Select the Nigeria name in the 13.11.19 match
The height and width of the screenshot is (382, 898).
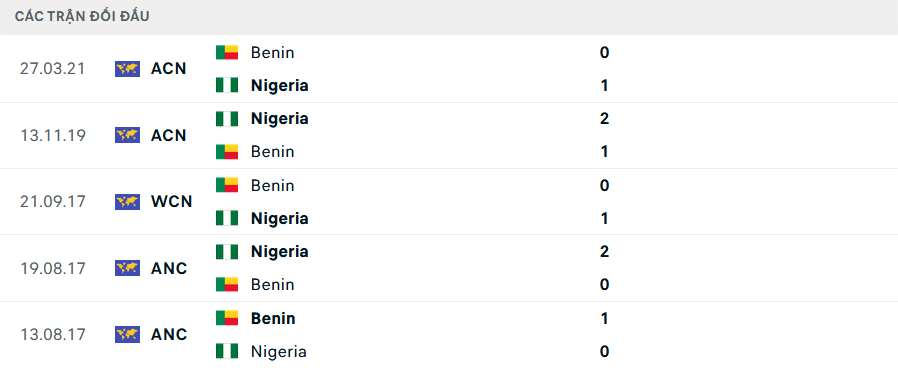[279, 119]
